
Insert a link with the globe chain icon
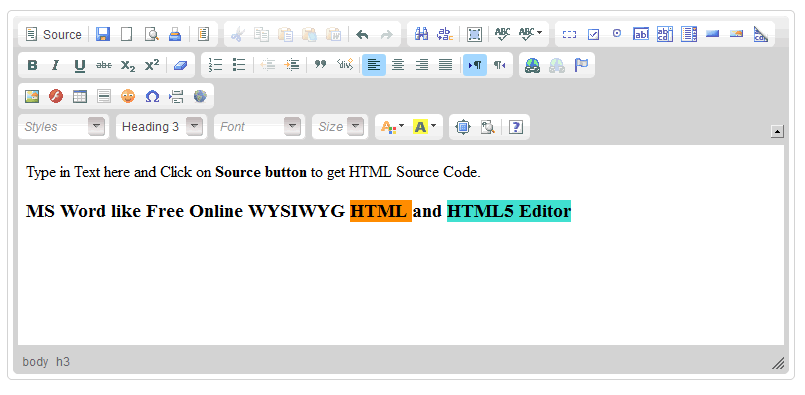pos(533,65)
